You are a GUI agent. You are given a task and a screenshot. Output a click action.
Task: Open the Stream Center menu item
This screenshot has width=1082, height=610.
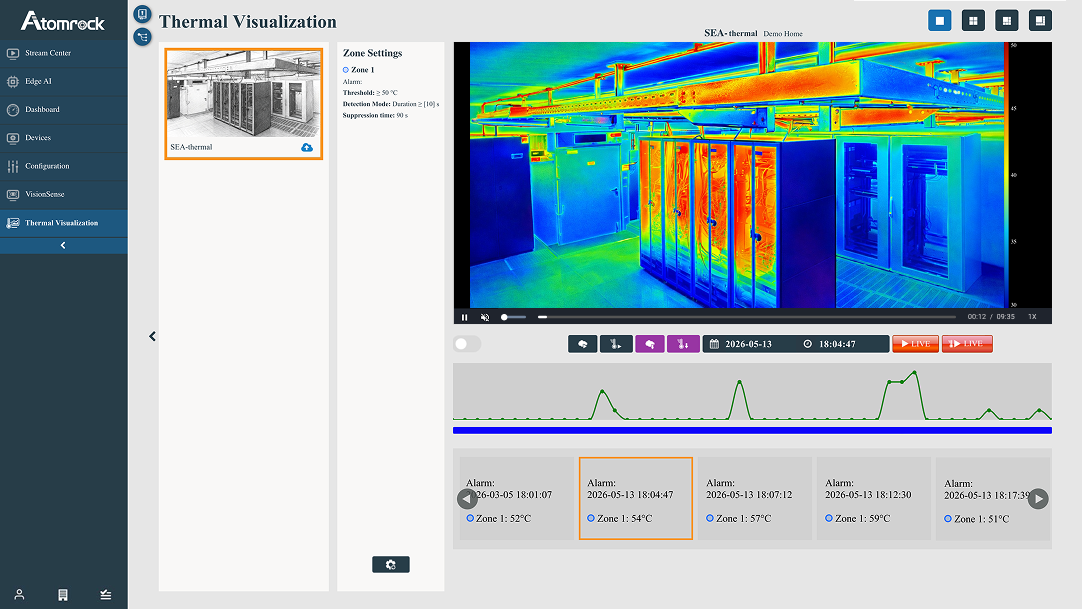pos(63,53)
